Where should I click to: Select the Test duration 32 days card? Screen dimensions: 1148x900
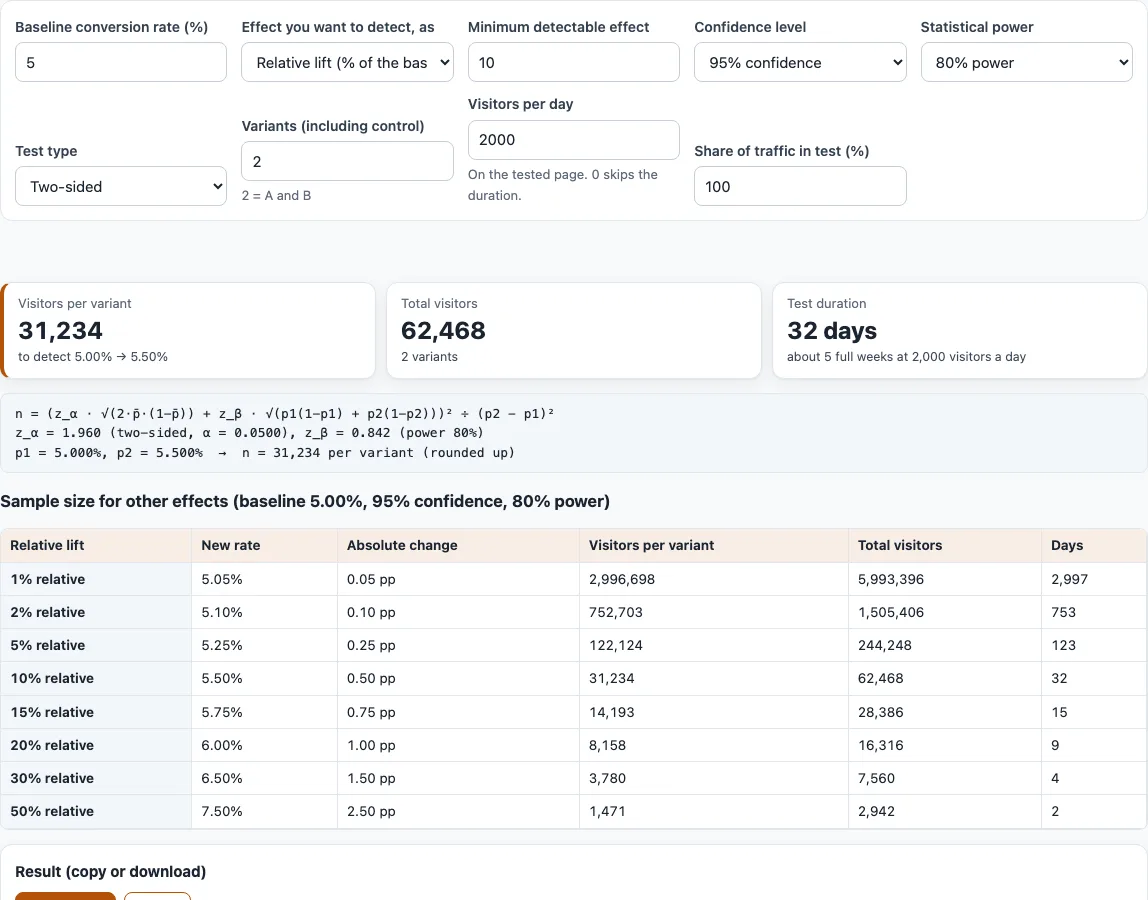(x=959, y=330)
